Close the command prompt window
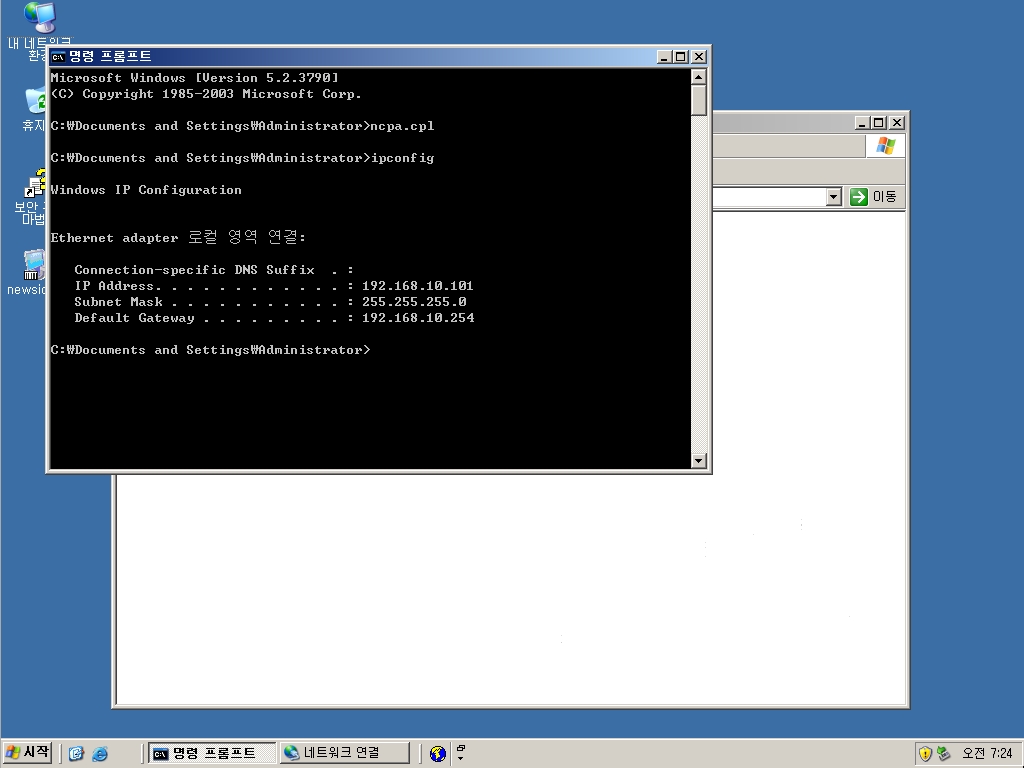Image resolution: width=1024 pixels, height=768 pixels. pos(699,57)
